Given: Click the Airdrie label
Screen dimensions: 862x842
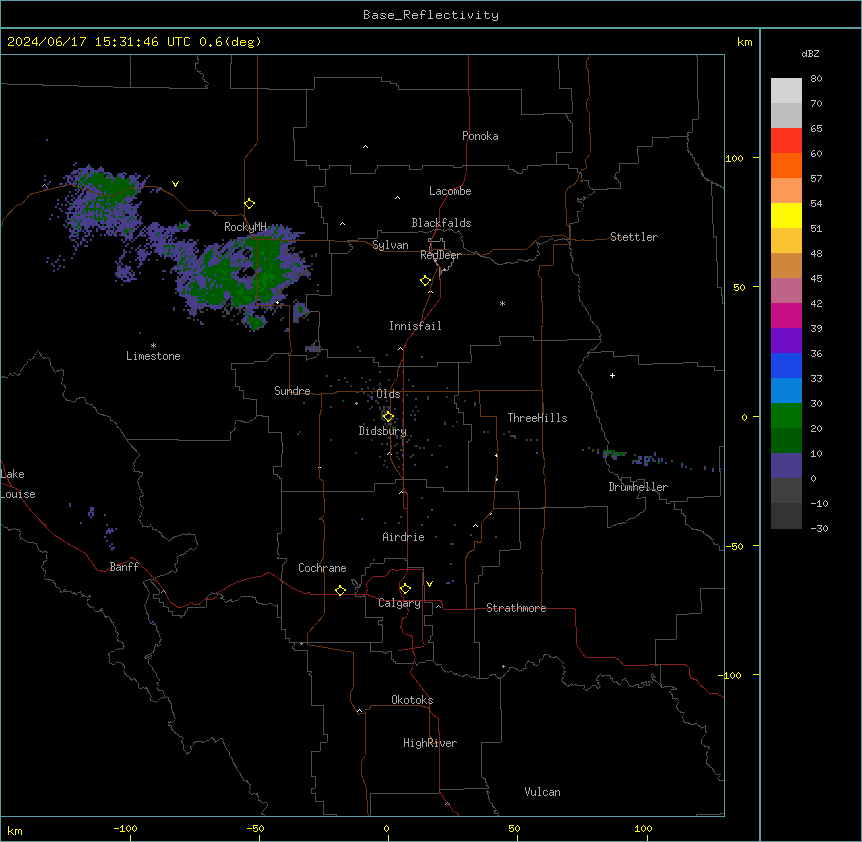Looking at the screenshot, I should pos(403,537).
